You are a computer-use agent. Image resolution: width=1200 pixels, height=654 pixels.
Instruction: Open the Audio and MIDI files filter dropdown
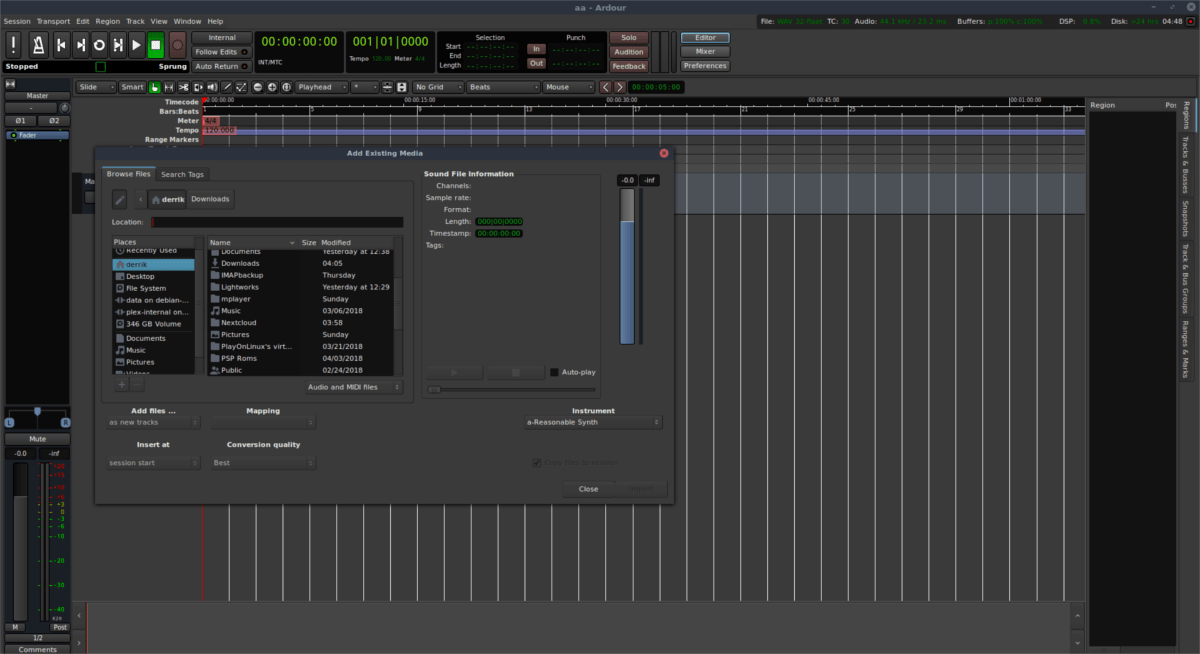point(354,387)
